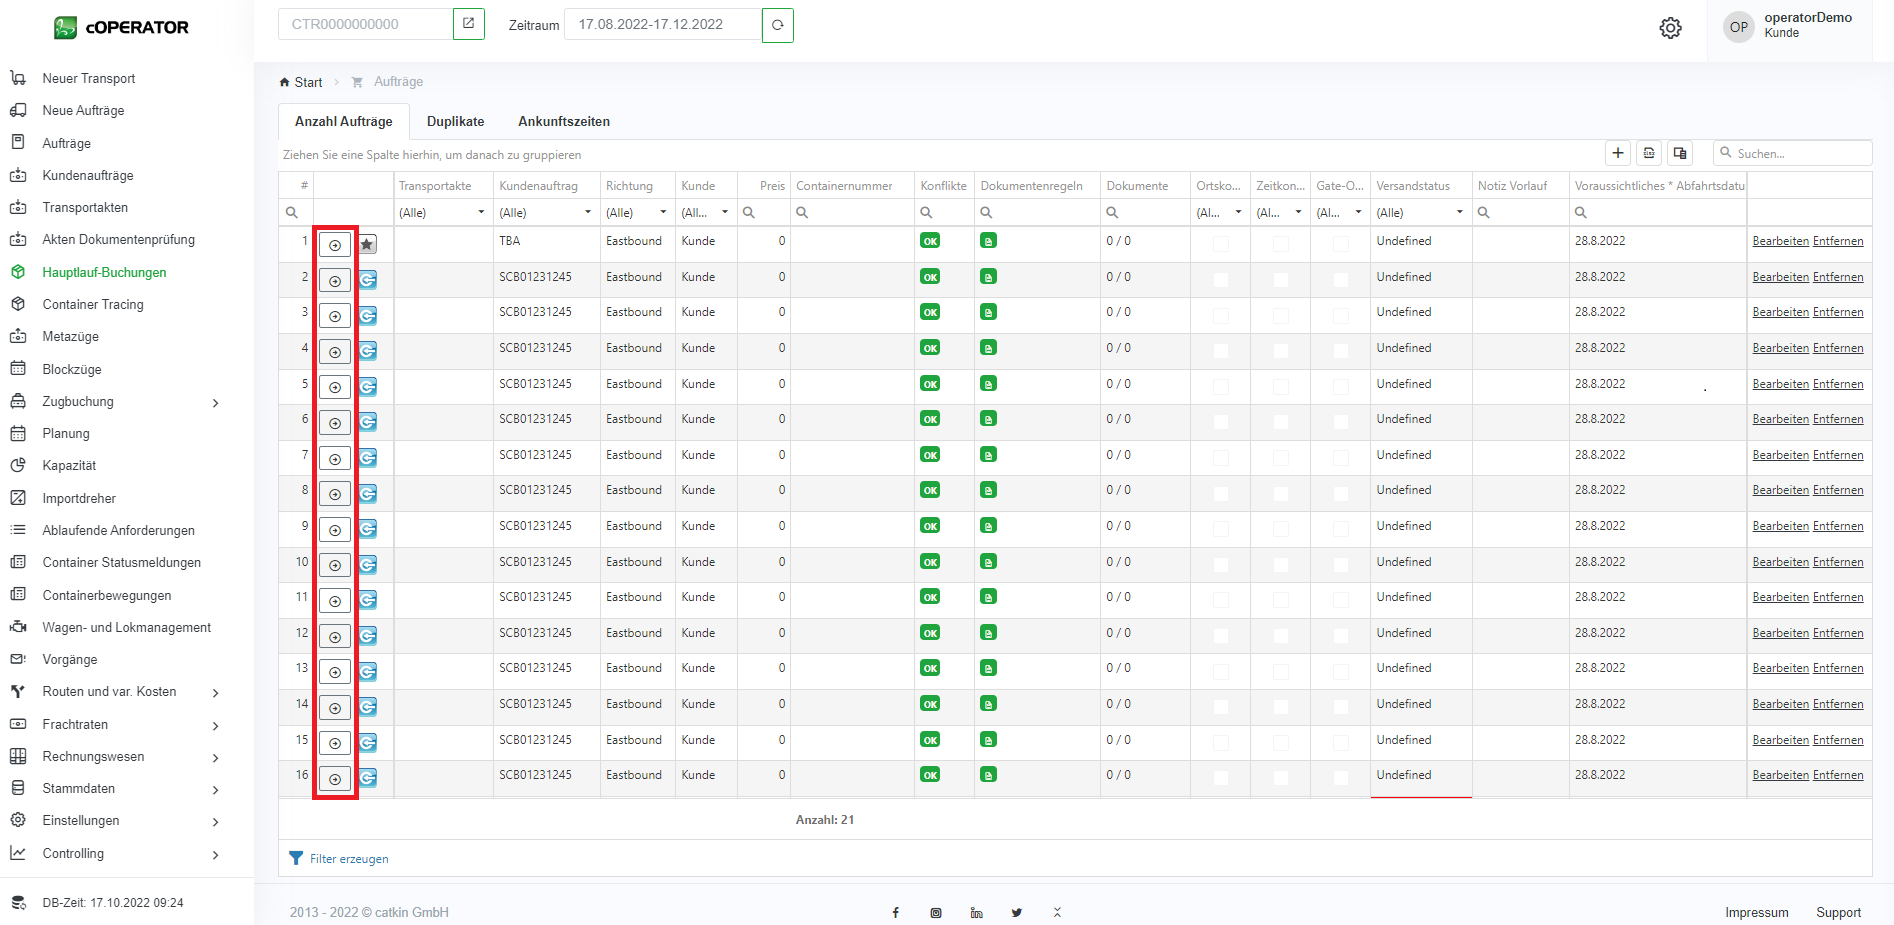The width and height of the screenshot is (1894, 925).
Task: Toggle Zeitkontrolle checkbox in row 2
Action: 1280,279
